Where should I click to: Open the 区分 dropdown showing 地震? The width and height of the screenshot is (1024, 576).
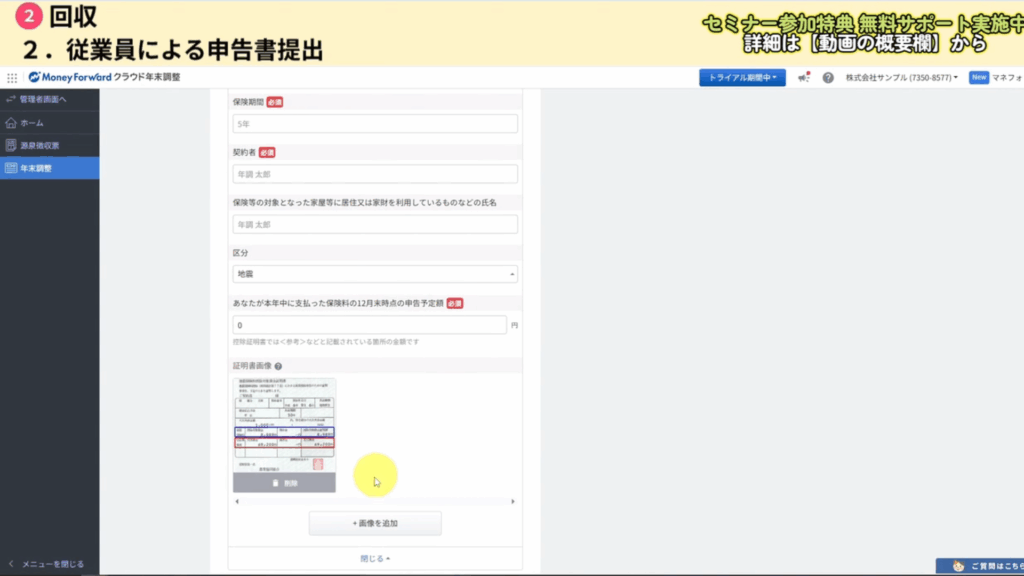[x=375, y=274]
